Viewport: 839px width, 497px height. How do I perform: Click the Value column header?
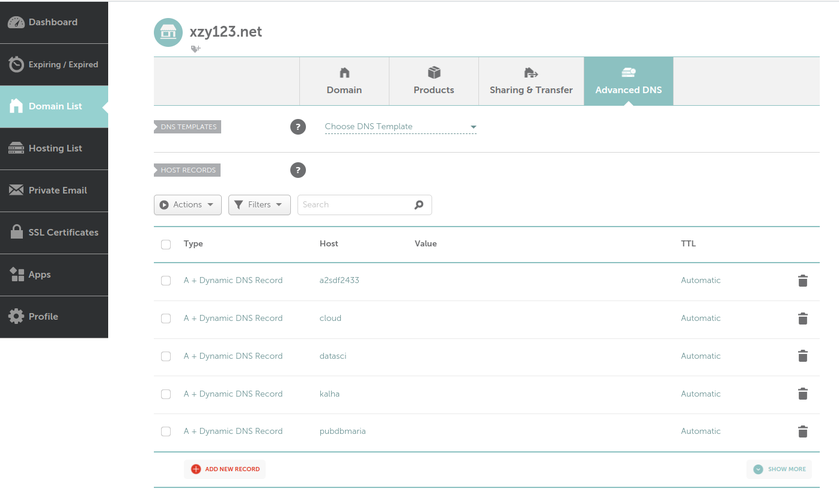pyautogui.click(x=425, y=244)
